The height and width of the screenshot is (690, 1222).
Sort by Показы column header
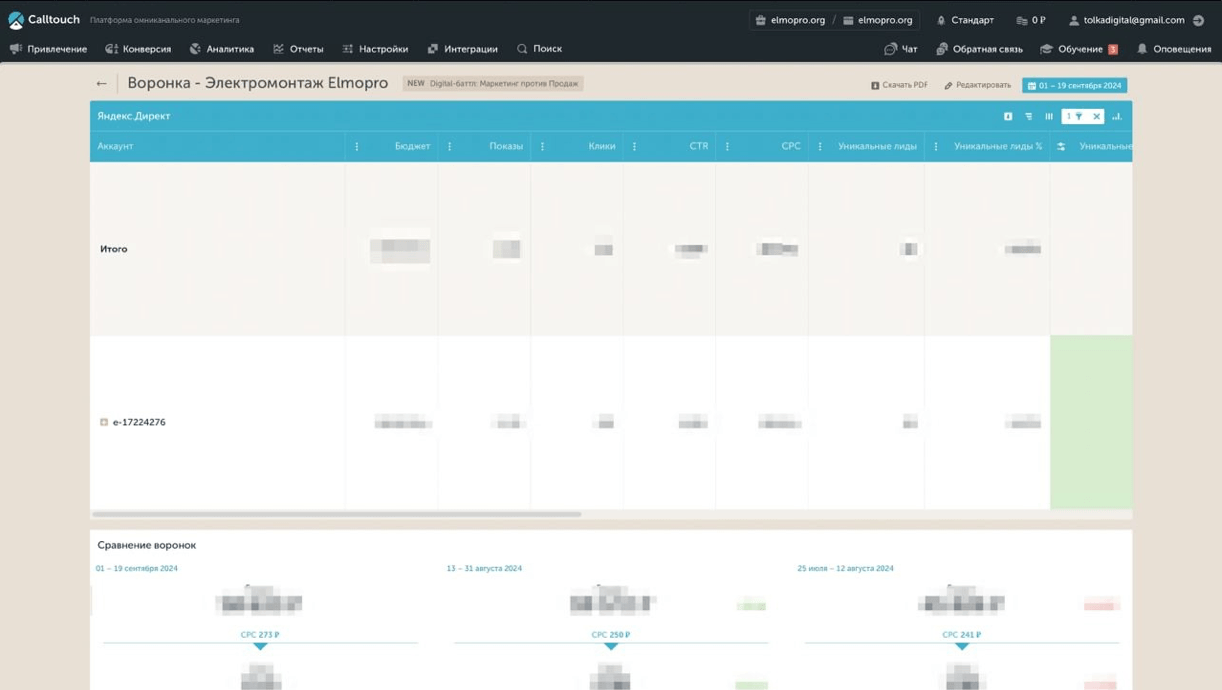506,147
